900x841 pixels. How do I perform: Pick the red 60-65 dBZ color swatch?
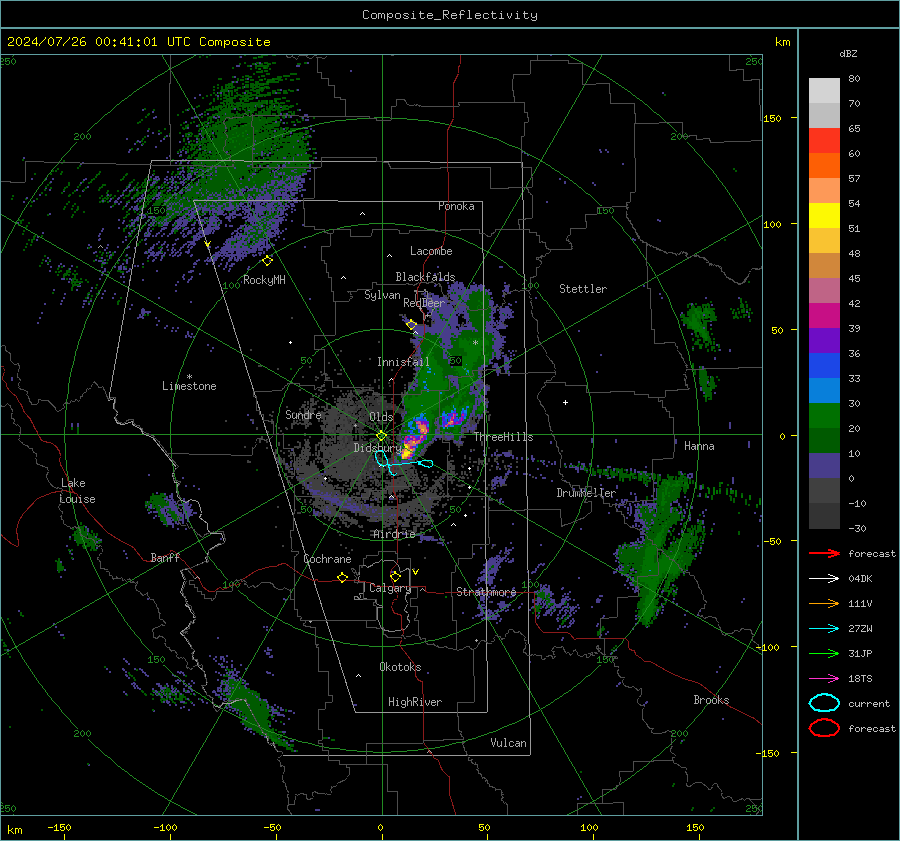[x=824, y=141]
